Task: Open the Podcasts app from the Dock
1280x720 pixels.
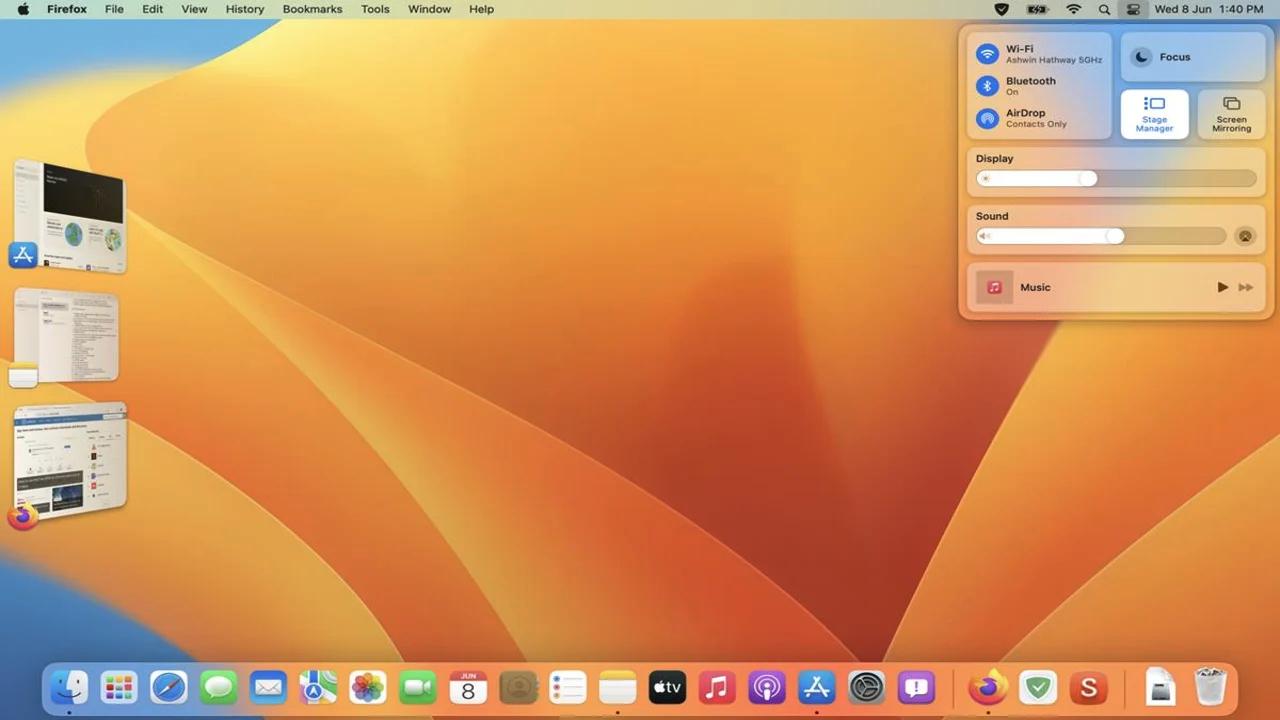Action: coord(766,687)
